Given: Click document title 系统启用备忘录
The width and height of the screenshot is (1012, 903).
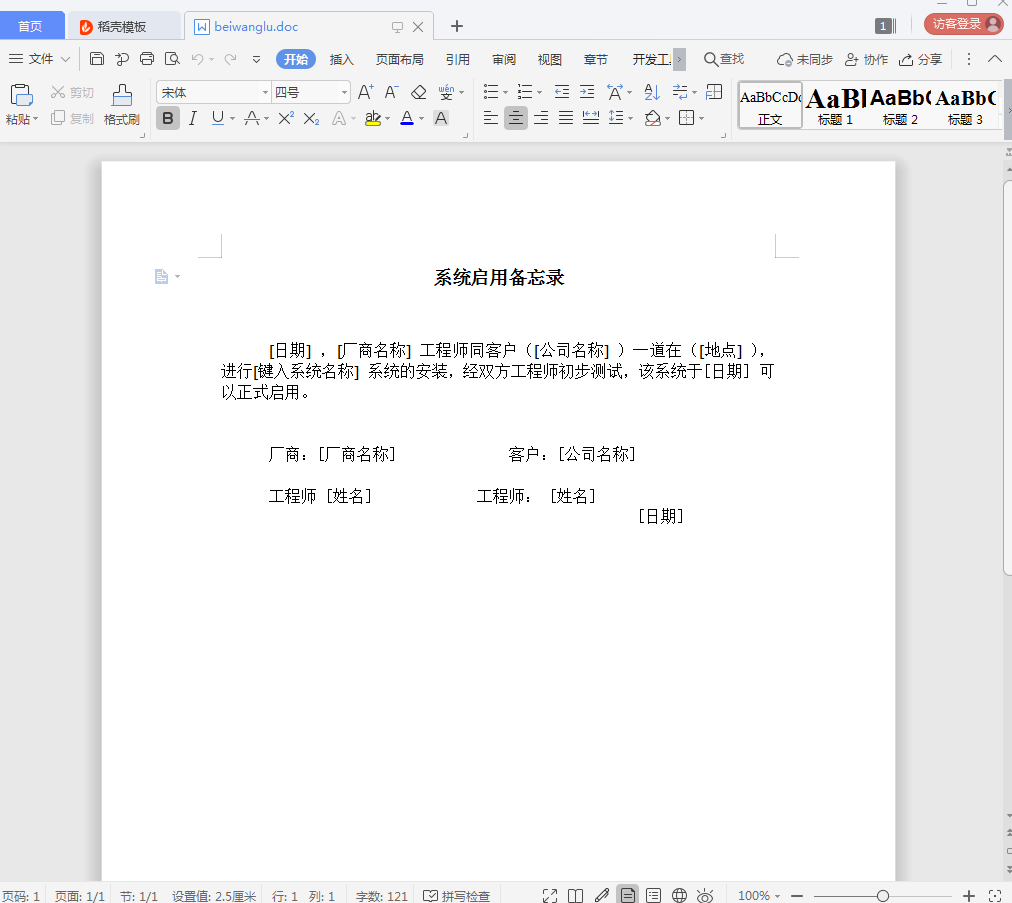Looking at the screenshot, I should (499, 278).
